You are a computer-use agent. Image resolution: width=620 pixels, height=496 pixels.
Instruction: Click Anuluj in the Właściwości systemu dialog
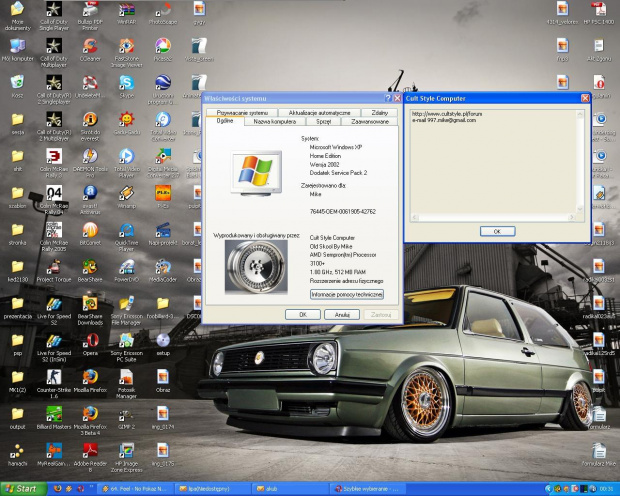pos(342,314)
